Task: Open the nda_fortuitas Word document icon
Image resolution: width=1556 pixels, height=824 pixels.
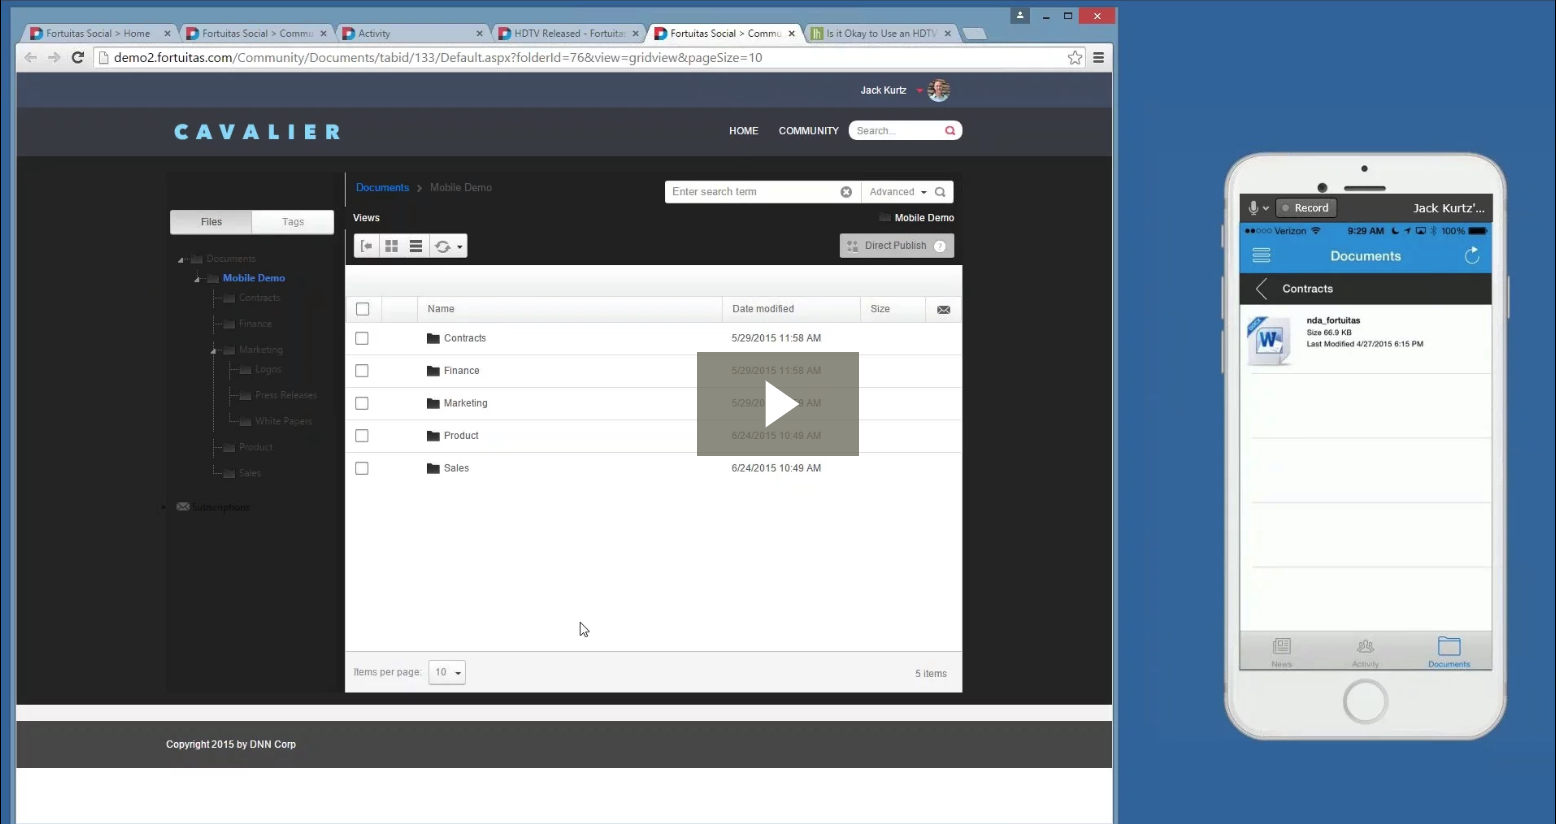Action: 1269,341
